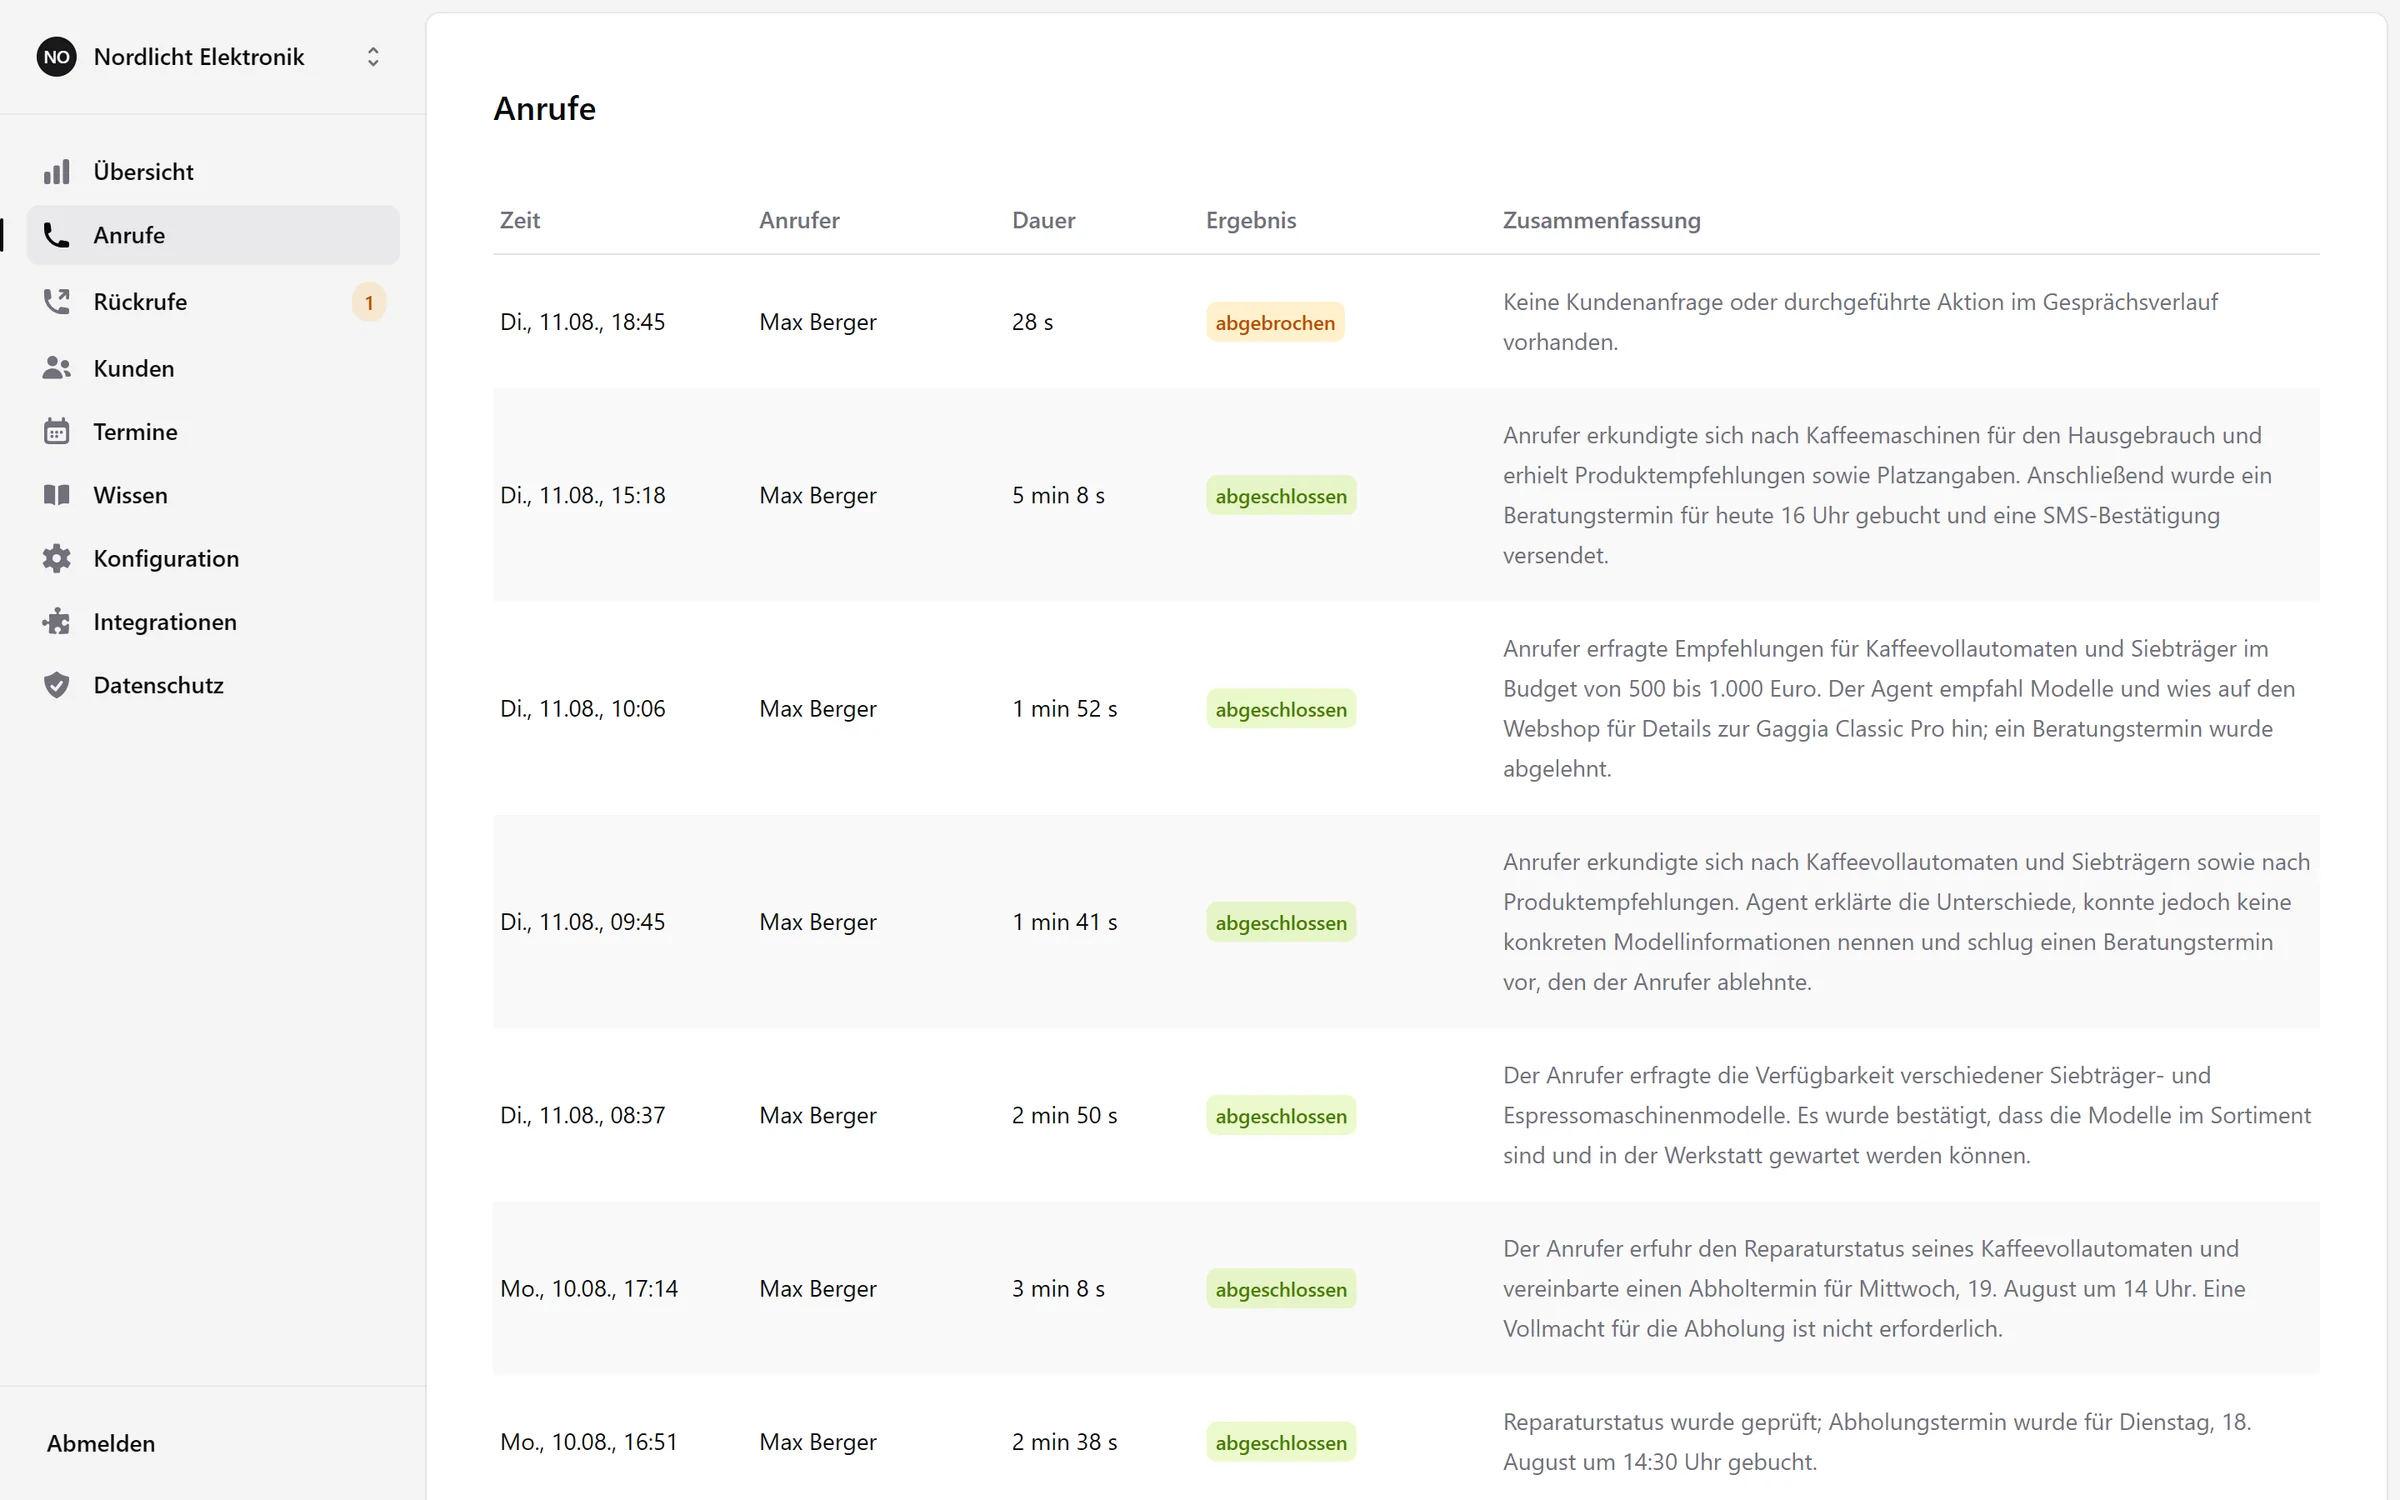Go to the Kunden page

point(213,368)
